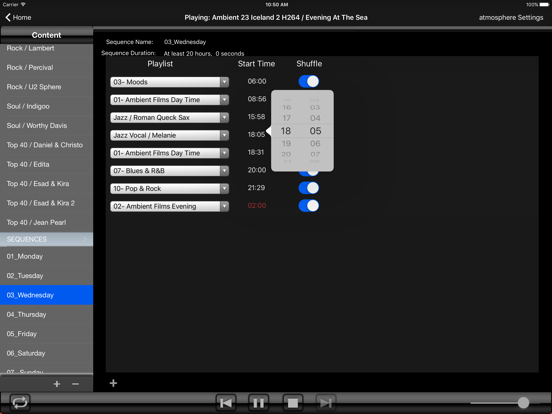Toggle shuffle for 03- Moods

309,81
